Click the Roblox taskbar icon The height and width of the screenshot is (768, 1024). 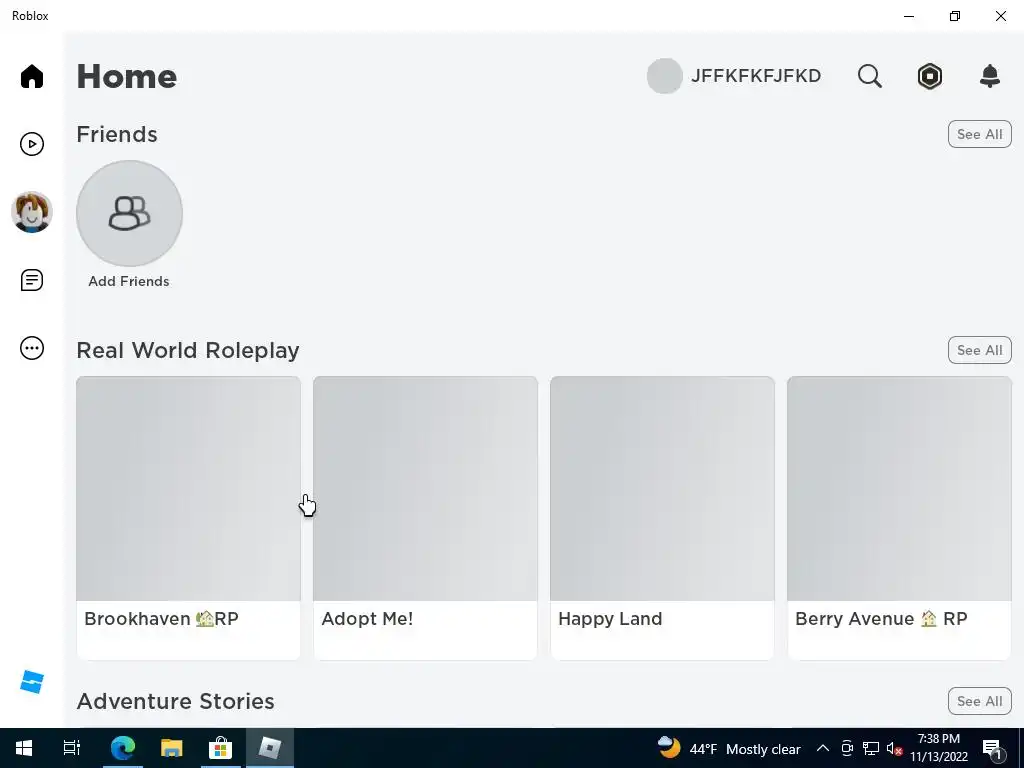tap(269, 748)
